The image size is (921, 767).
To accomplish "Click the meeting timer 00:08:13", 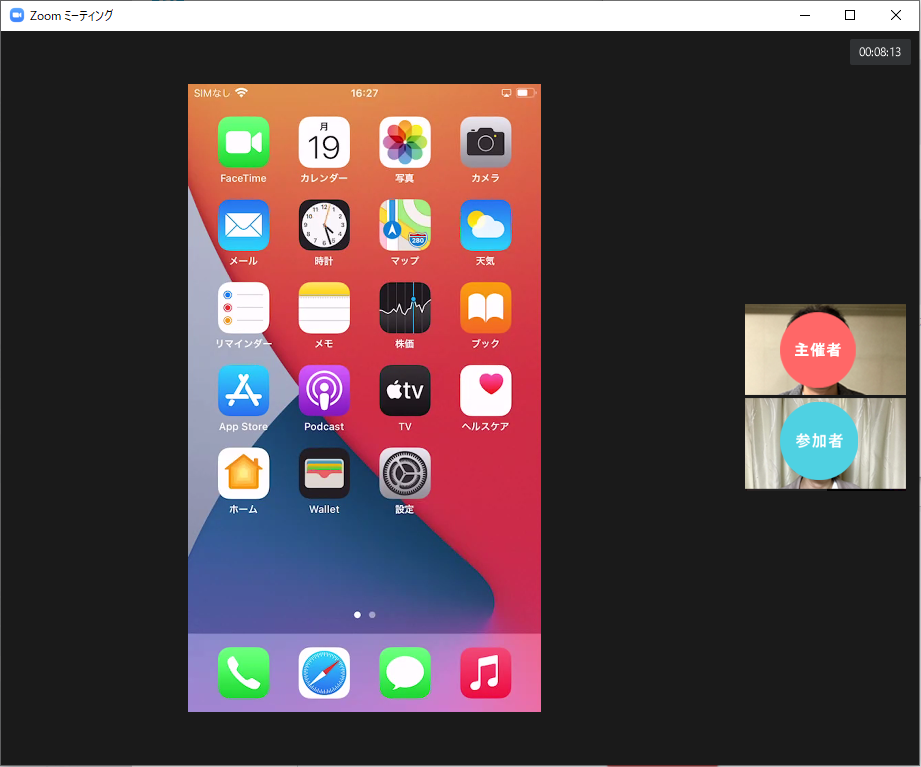I will 880,52.
